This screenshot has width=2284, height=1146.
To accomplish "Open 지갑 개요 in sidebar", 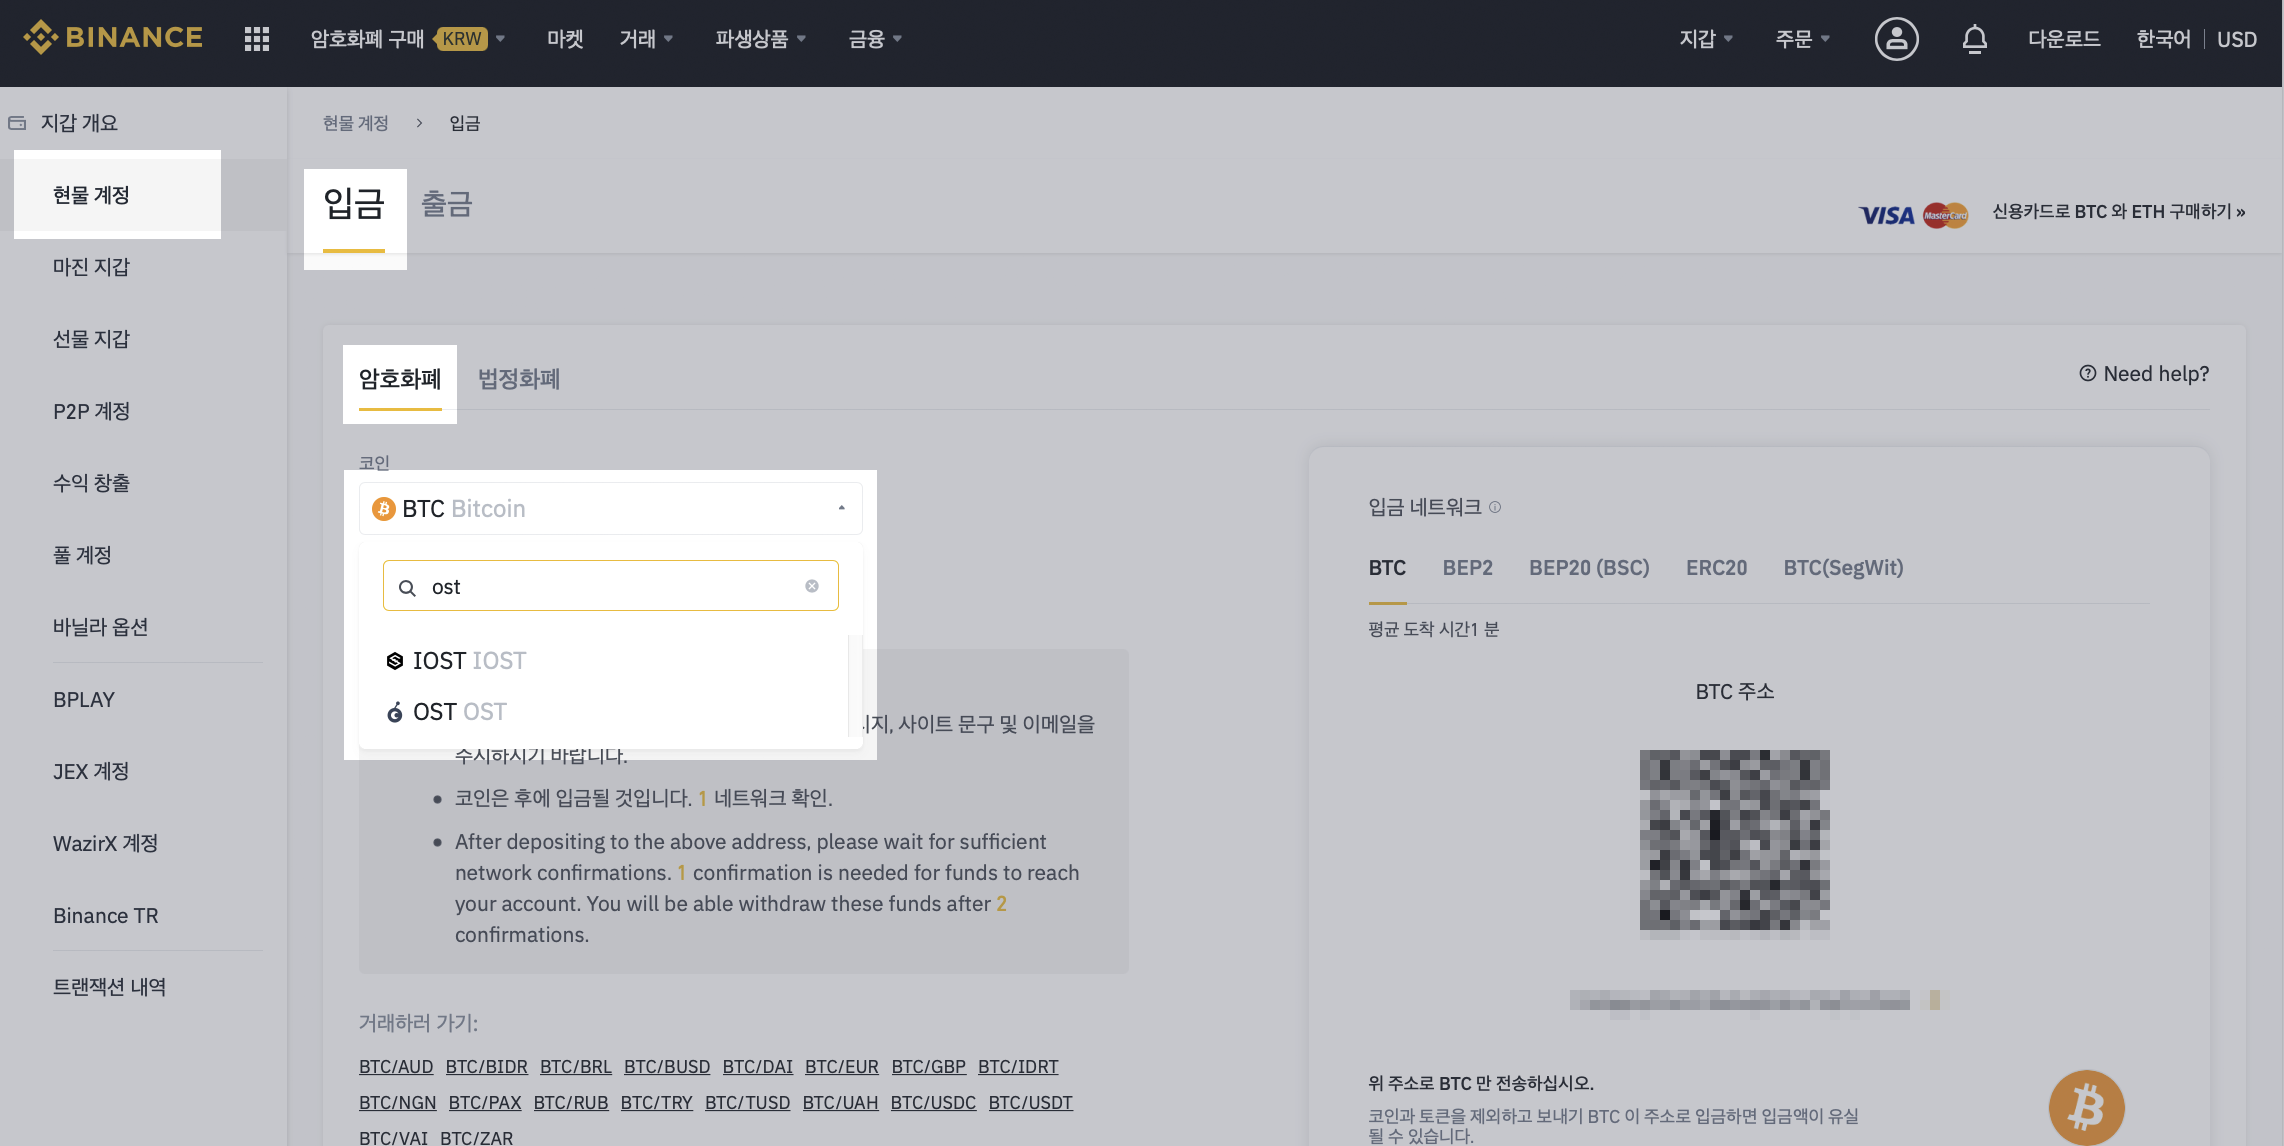I will tap(79, 123).
